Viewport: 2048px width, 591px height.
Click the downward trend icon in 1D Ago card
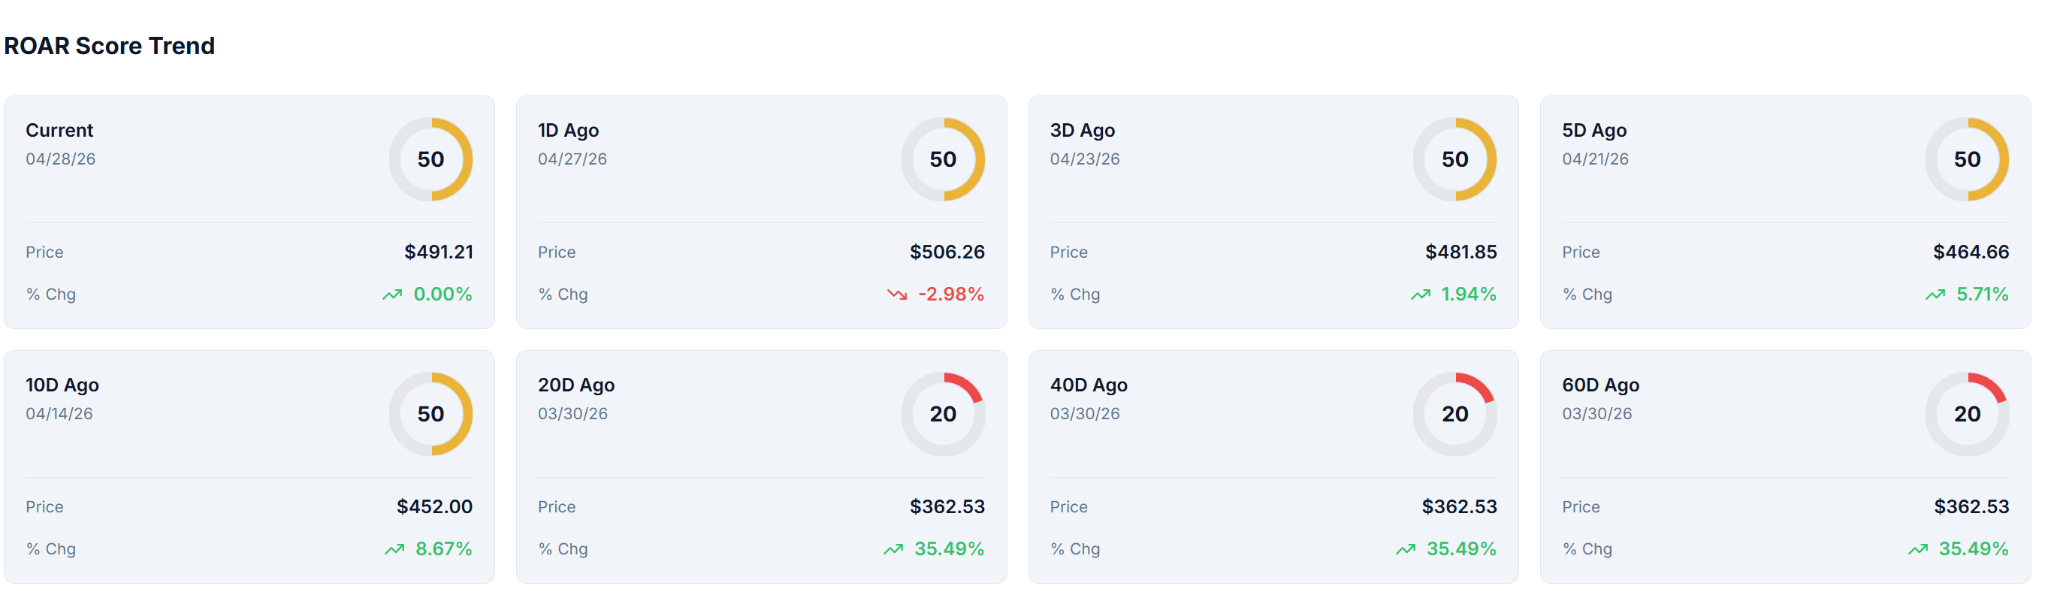pos(897,295)
